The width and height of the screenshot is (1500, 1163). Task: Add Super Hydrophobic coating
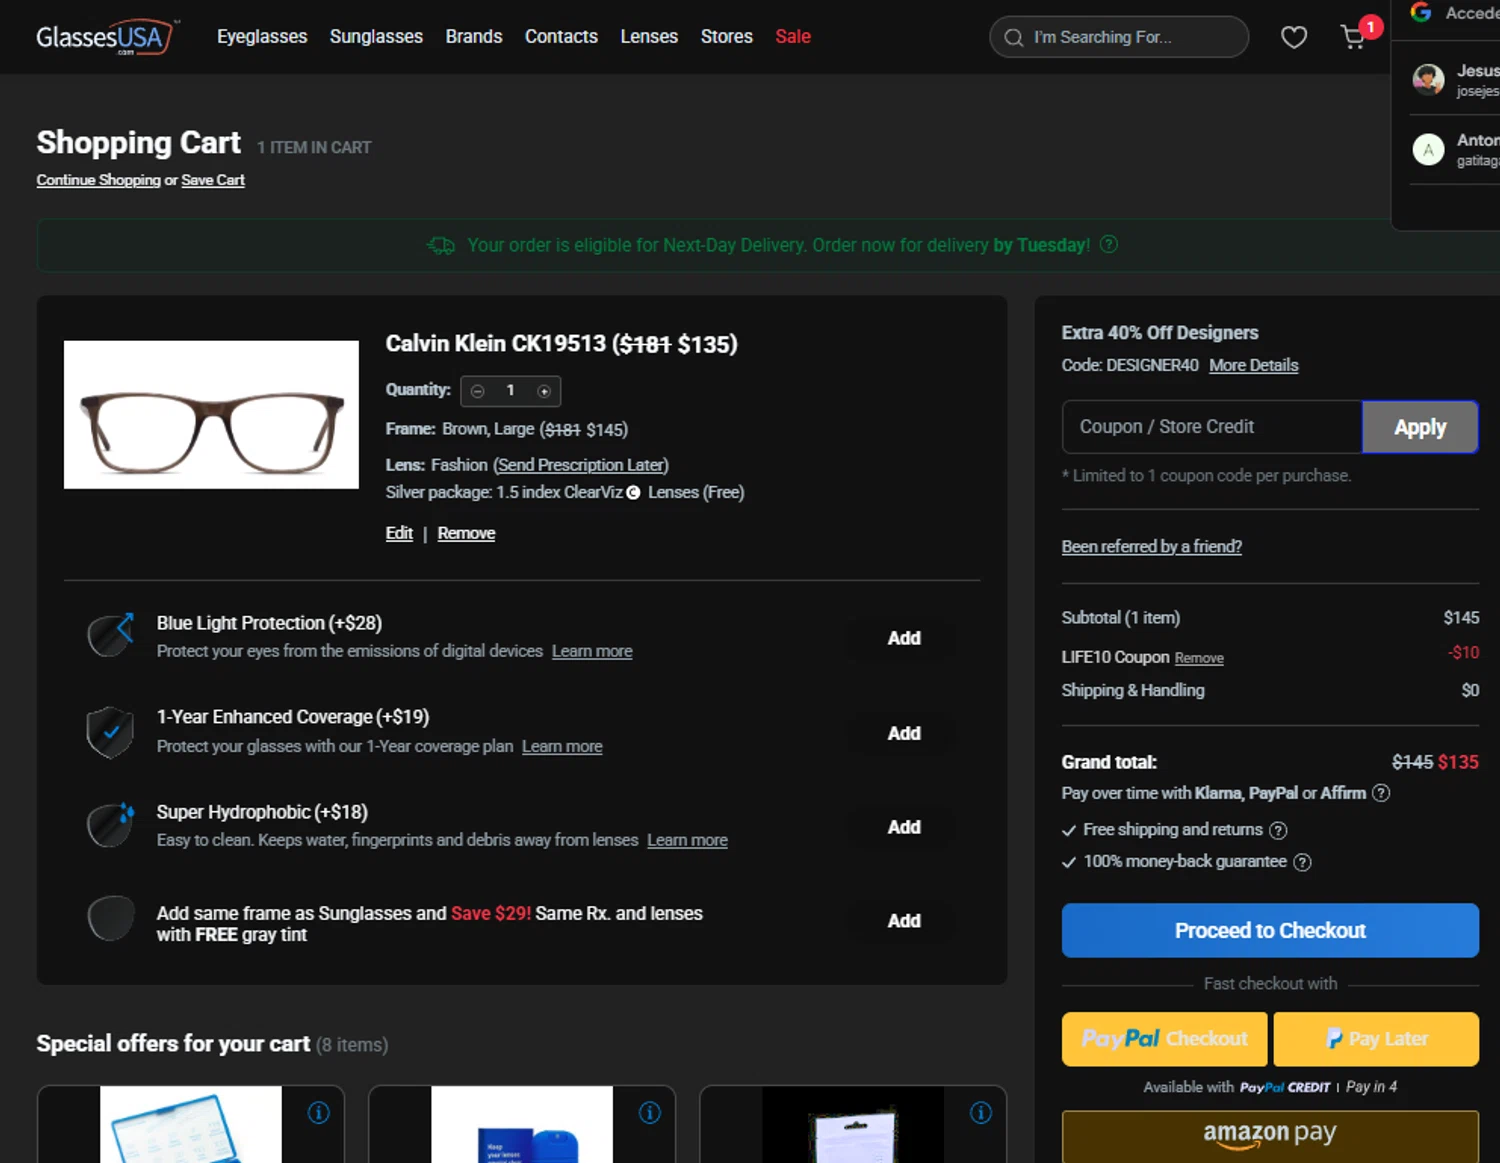[x=904, y=827]
